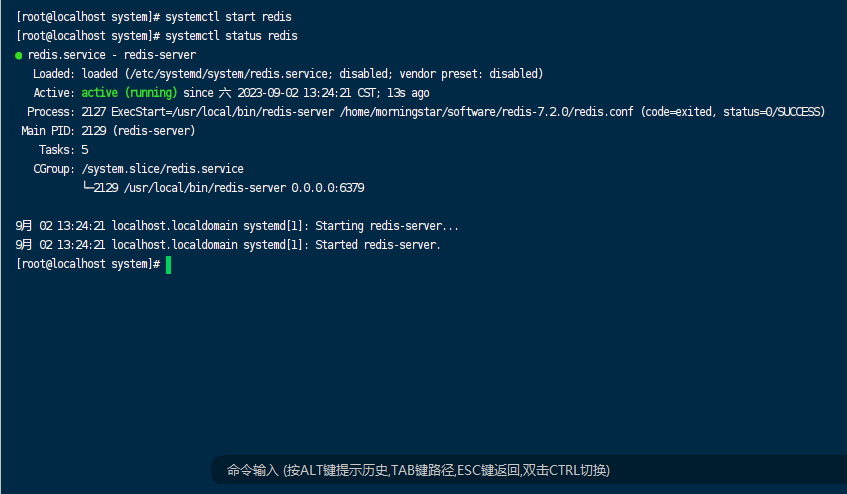Click the Tasks: 5 line
This screenshot has width=847, height=494.
click(63, 150)
